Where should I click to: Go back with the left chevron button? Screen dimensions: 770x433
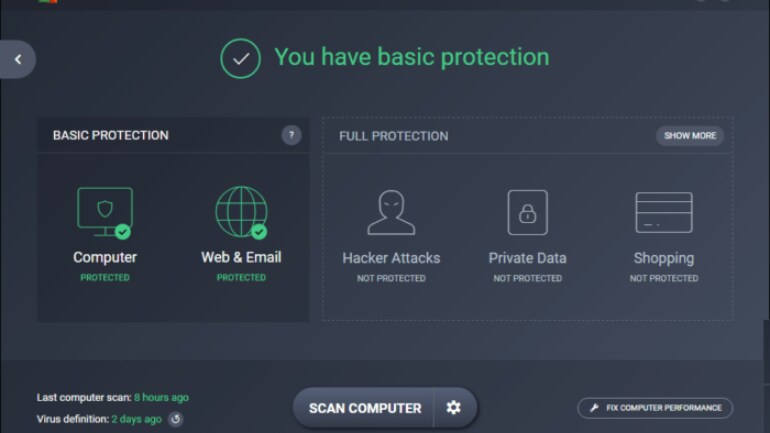coord(18,59)
